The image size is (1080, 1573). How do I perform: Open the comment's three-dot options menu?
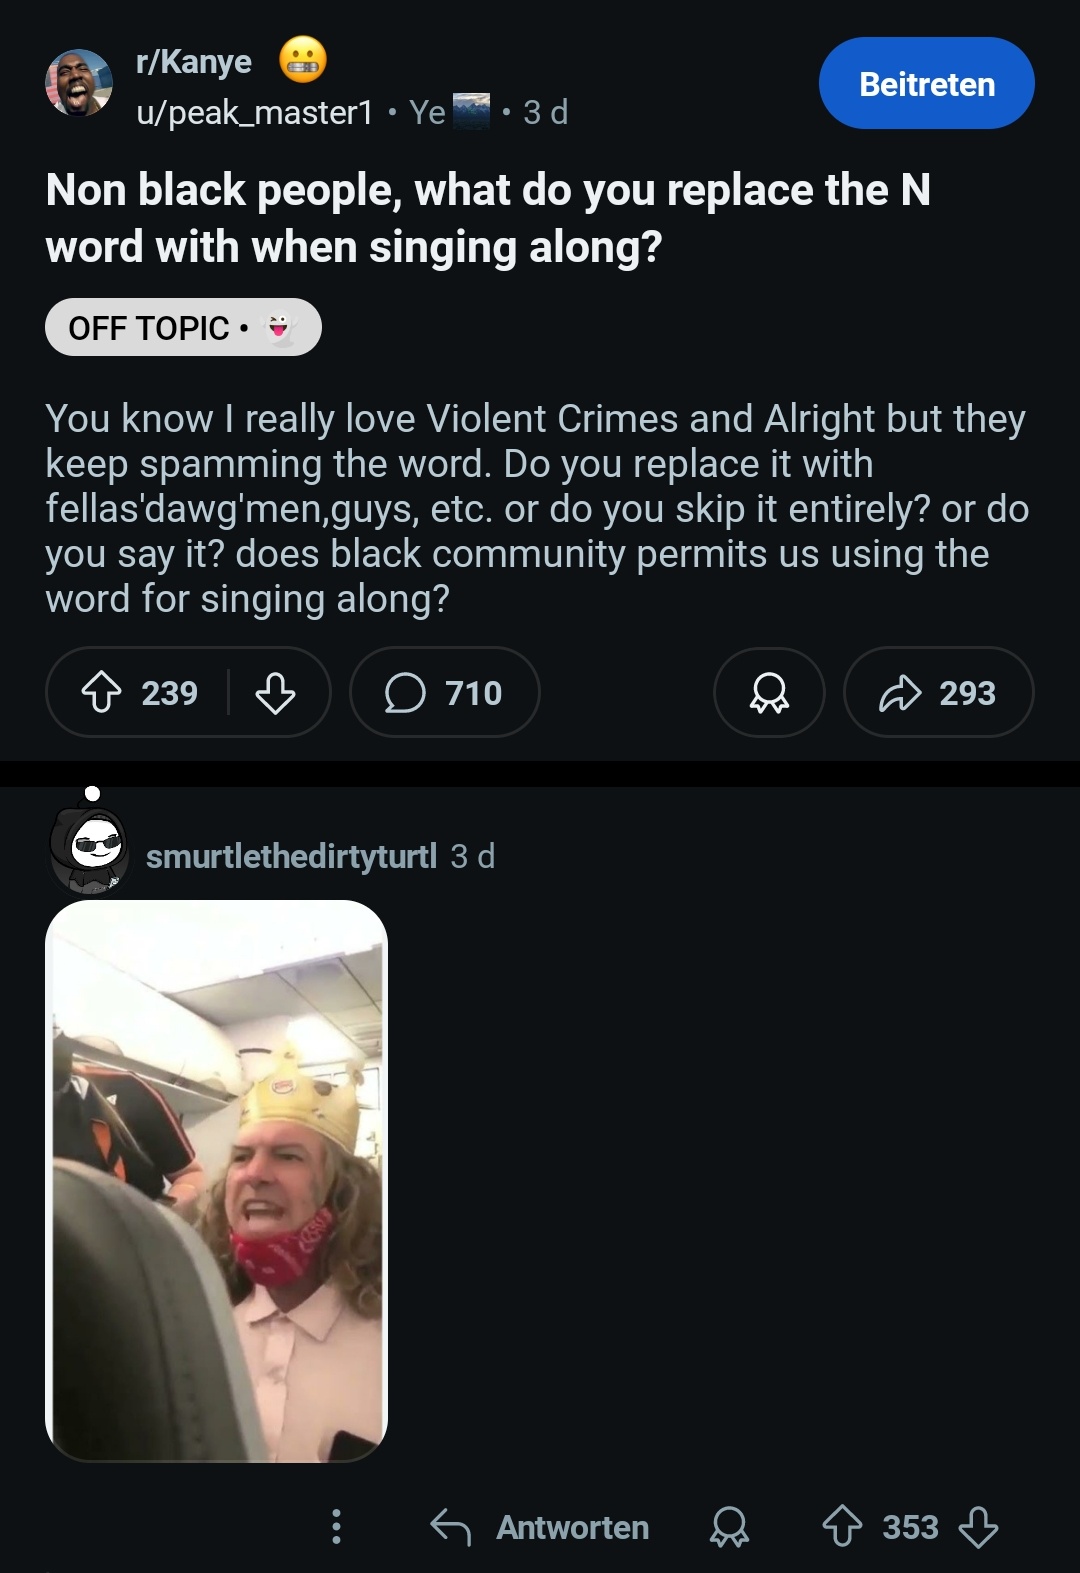336,1526
